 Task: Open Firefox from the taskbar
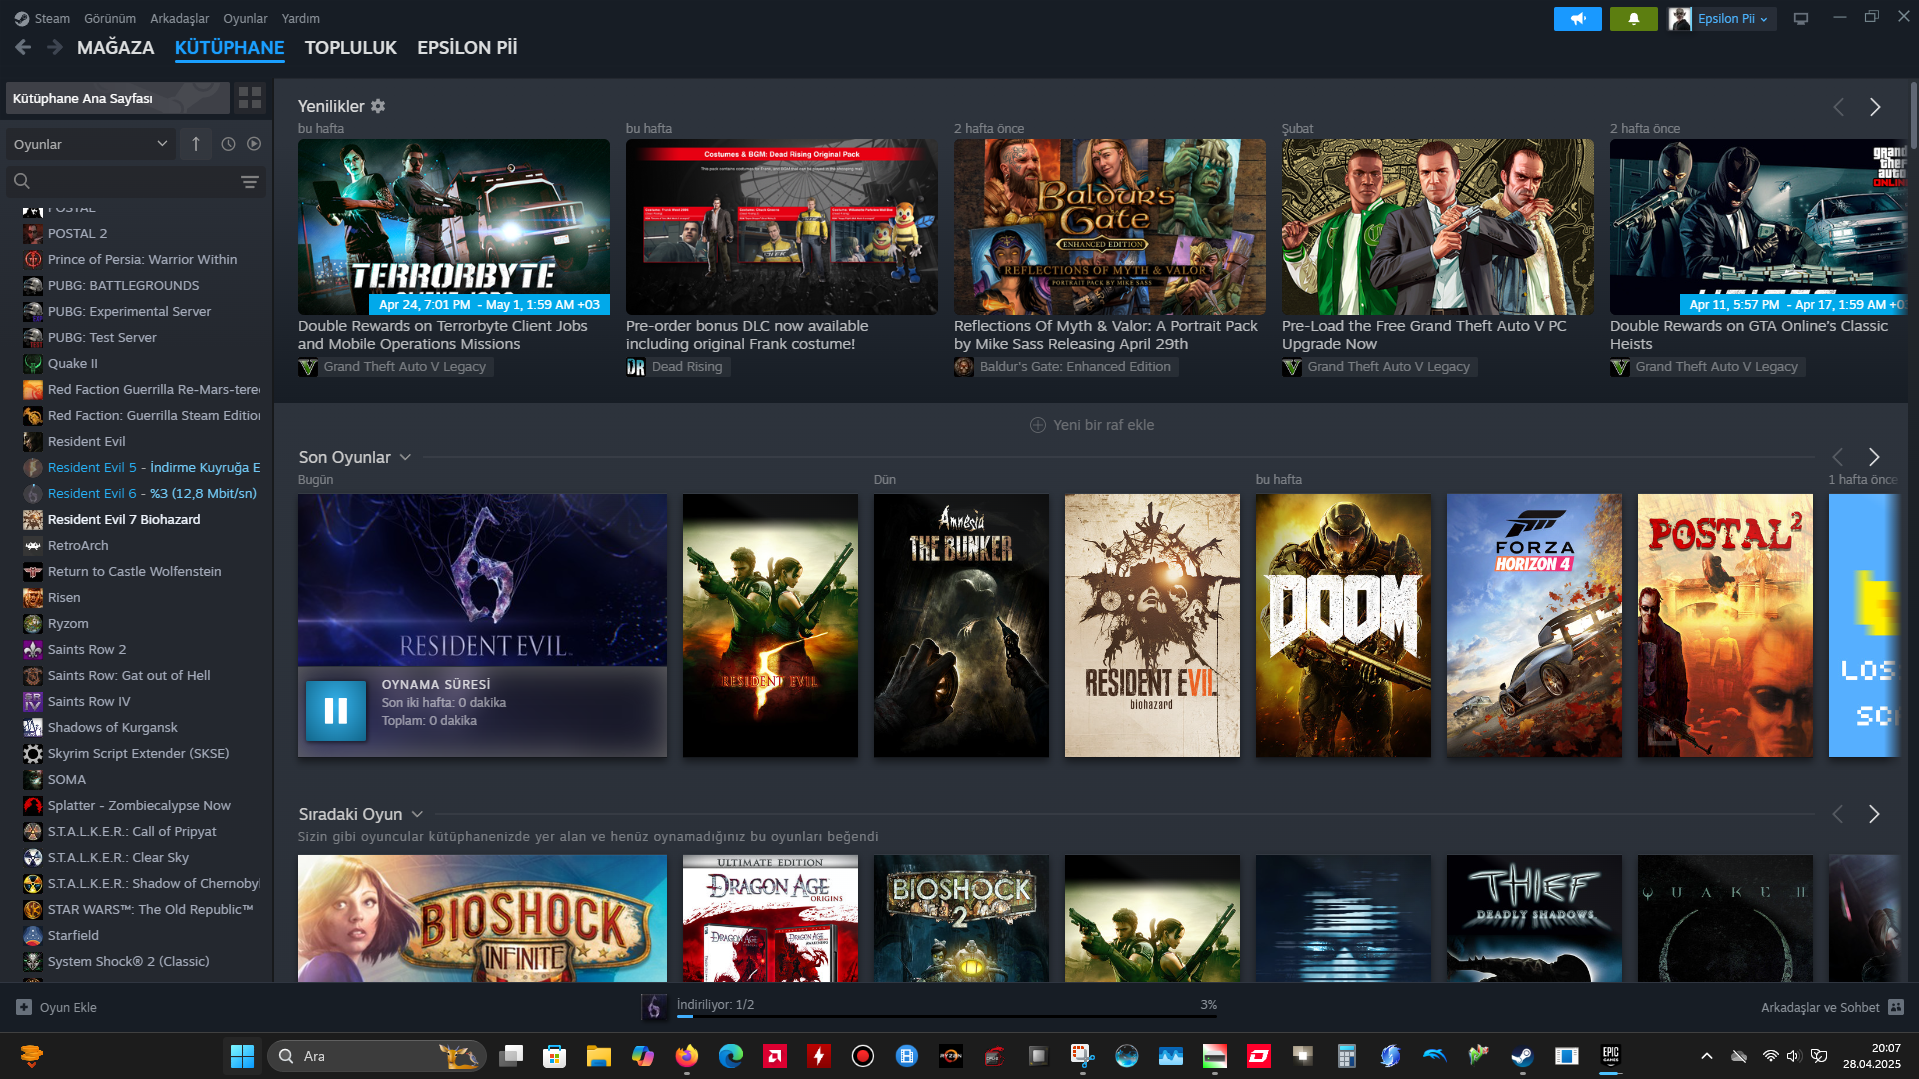click(x=687, y=1056)
